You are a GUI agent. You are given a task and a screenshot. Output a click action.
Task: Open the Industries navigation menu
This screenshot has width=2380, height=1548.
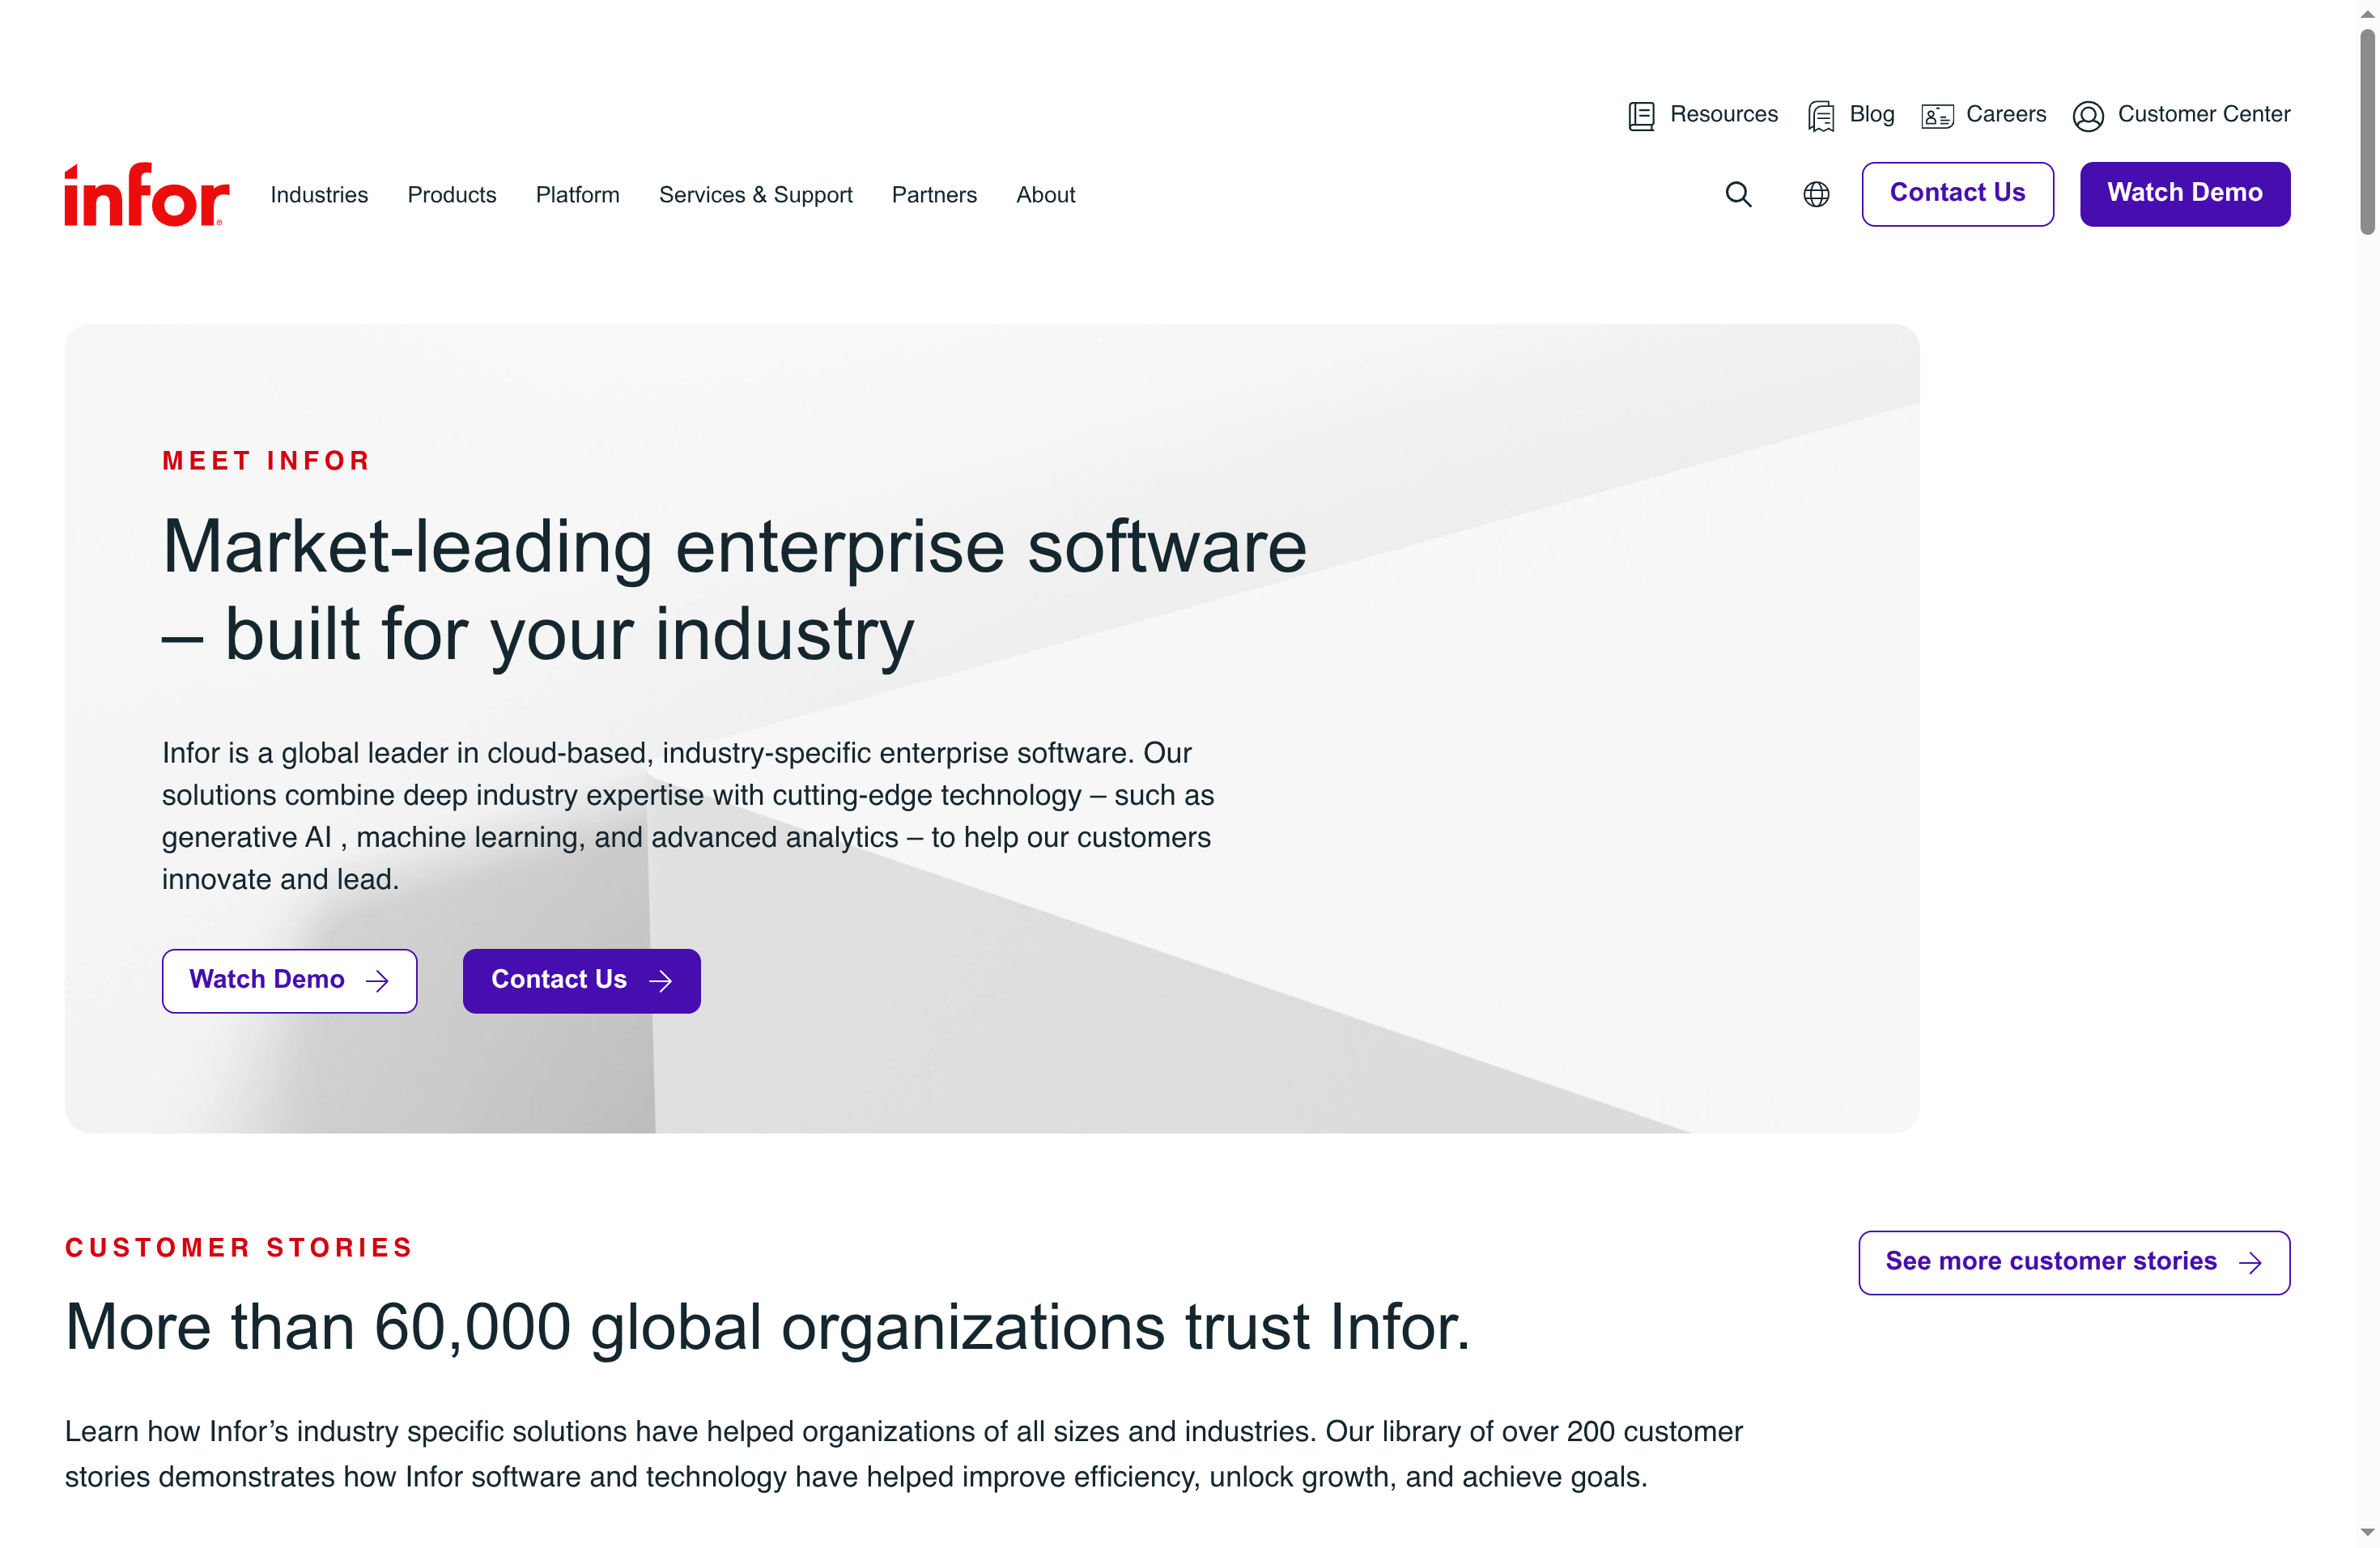click(x=319, y=195)
